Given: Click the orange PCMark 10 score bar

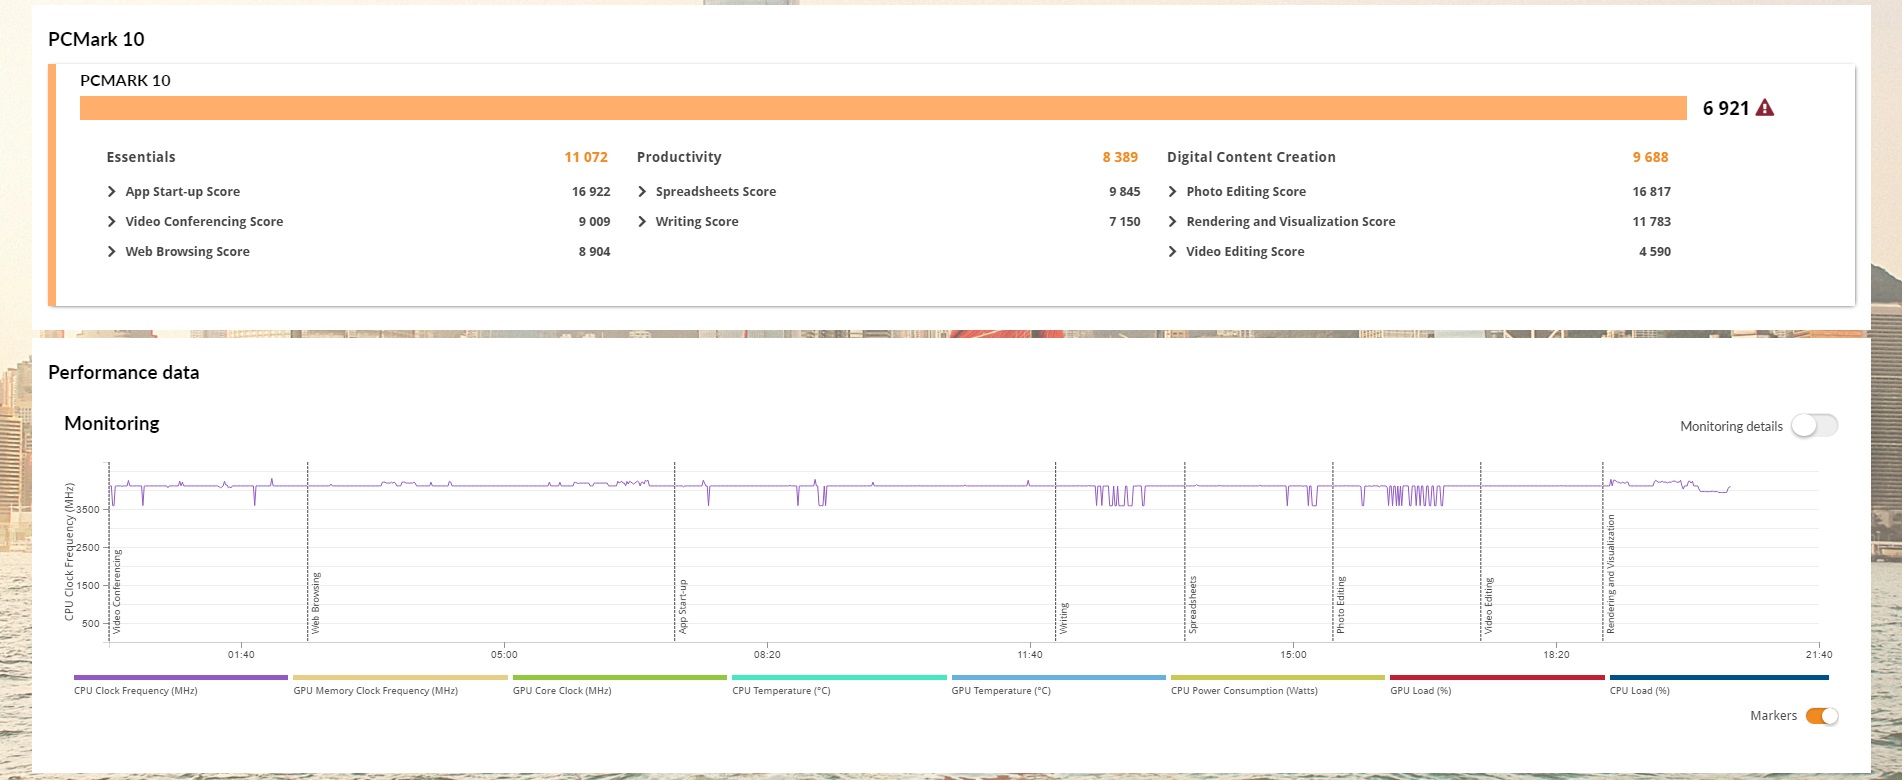Looking at the screenshot, I should tap(883, 108).
